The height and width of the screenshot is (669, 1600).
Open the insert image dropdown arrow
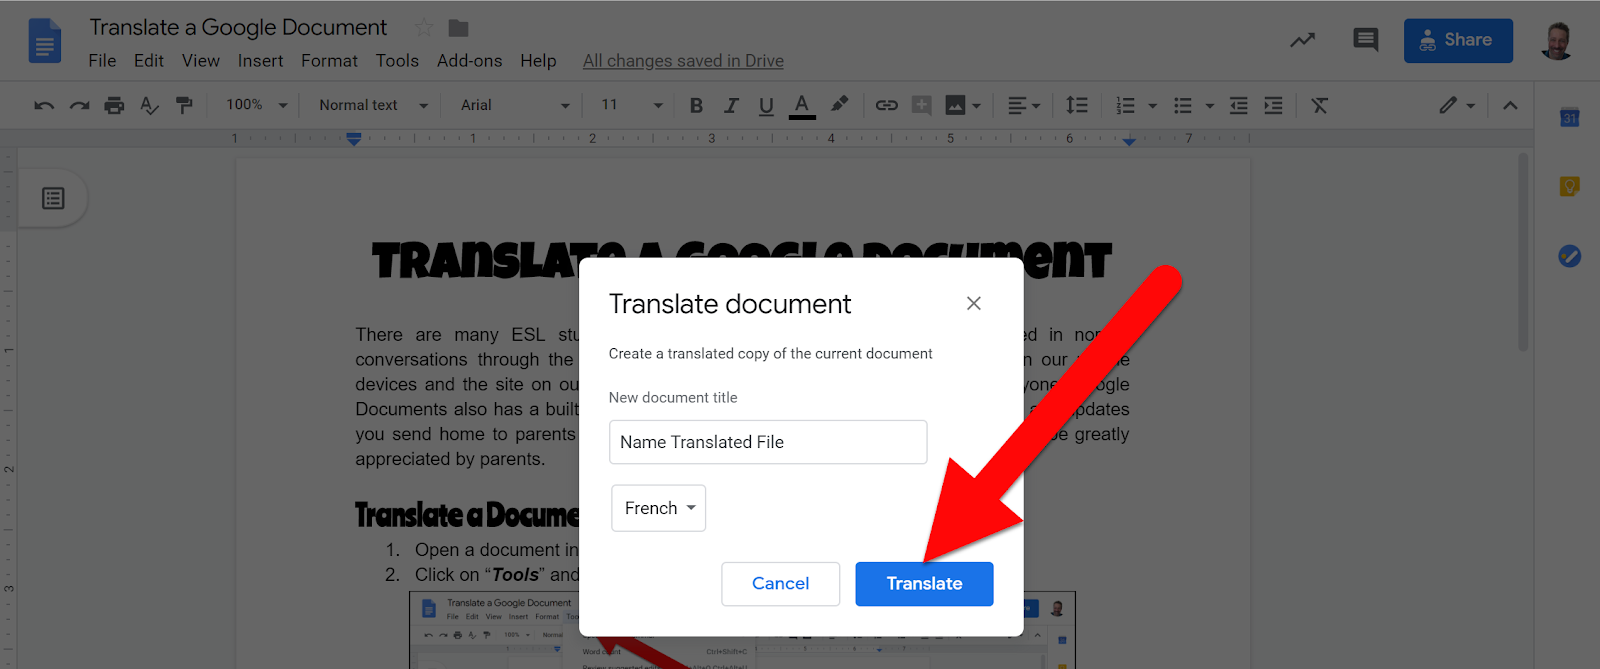click(977, 105)
